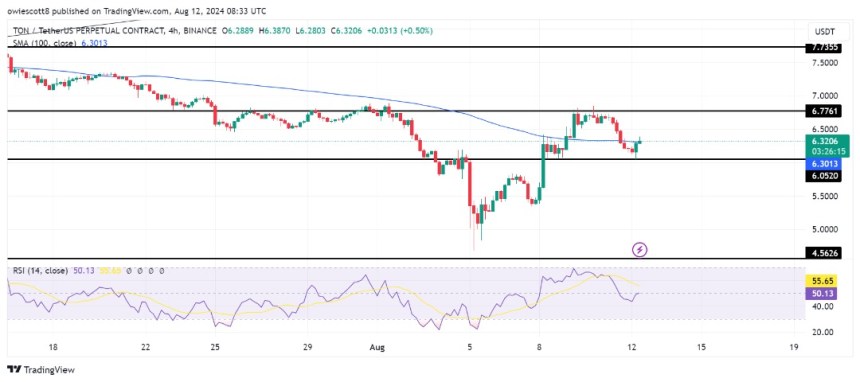860x382 pixels.
Task: Click the purple lightning event icon
Action: 640,250
